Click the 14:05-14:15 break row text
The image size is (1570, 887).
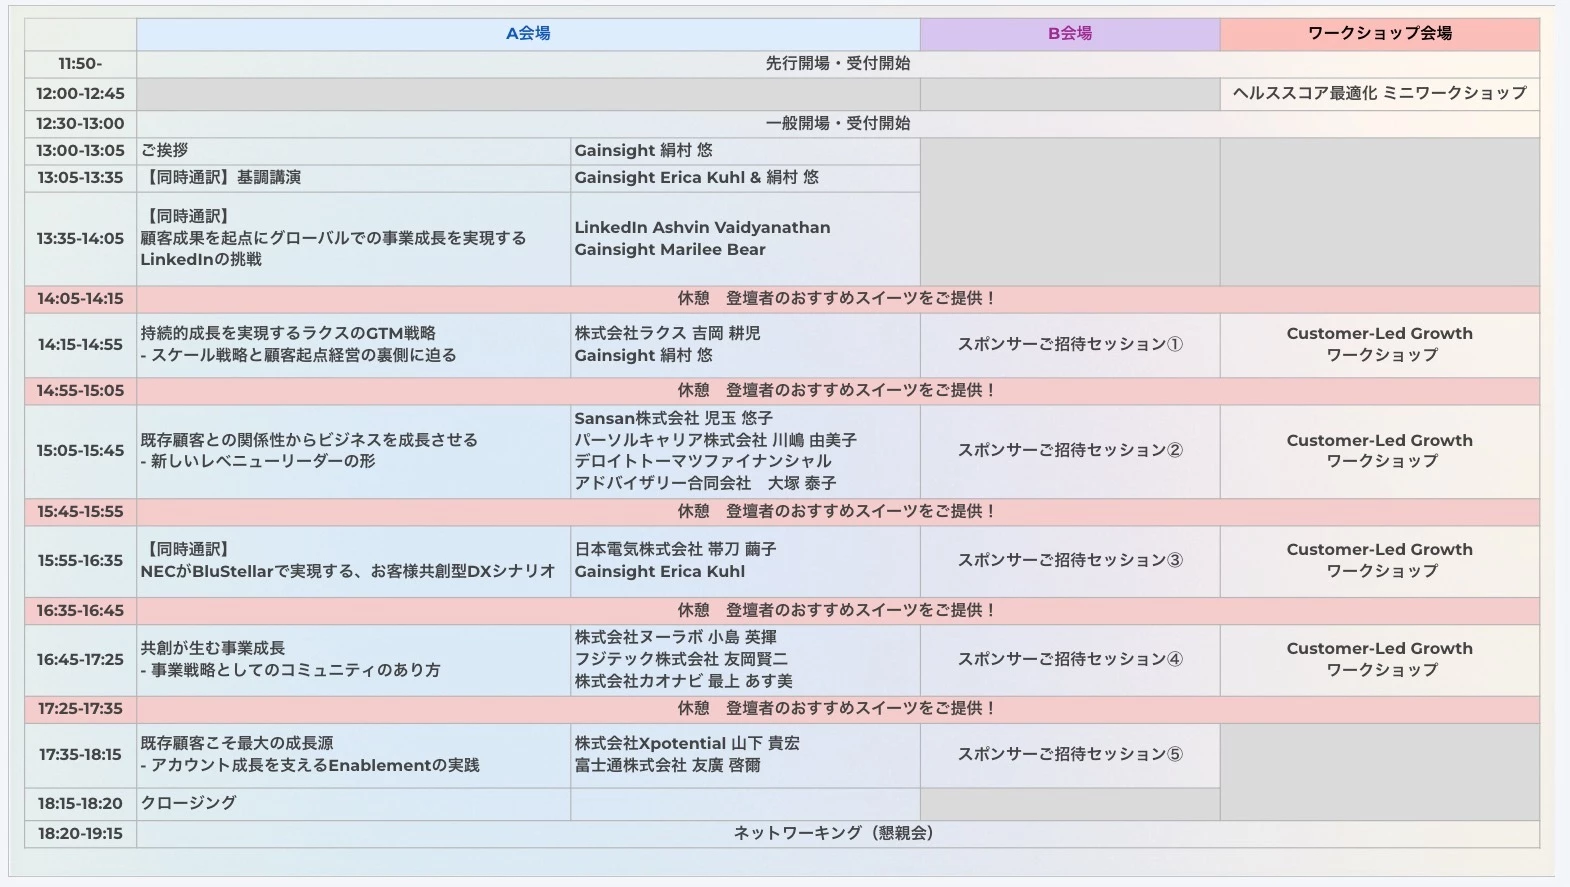838,299
